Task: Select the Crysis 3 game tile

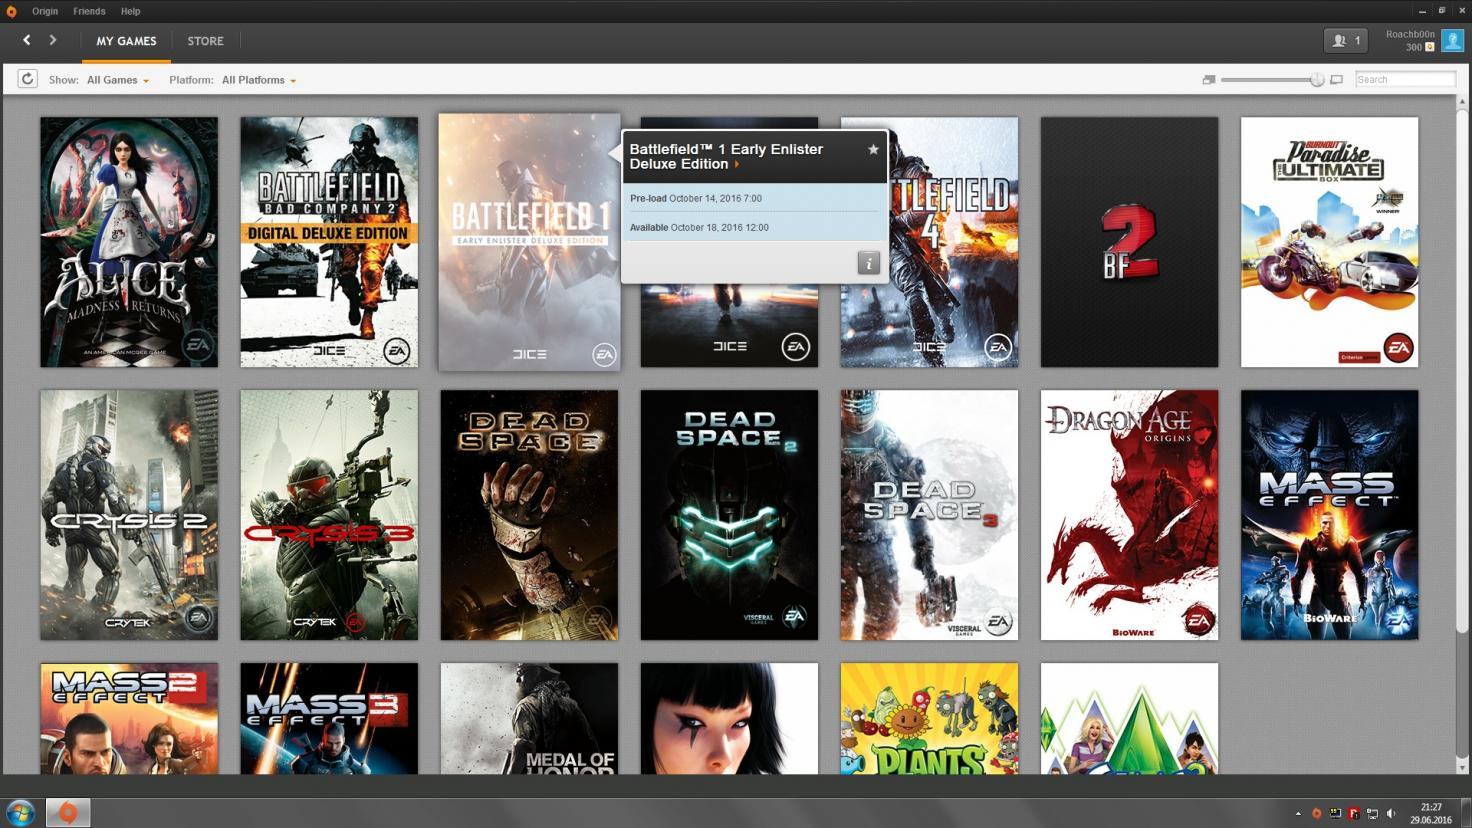Action: point(329,515)
